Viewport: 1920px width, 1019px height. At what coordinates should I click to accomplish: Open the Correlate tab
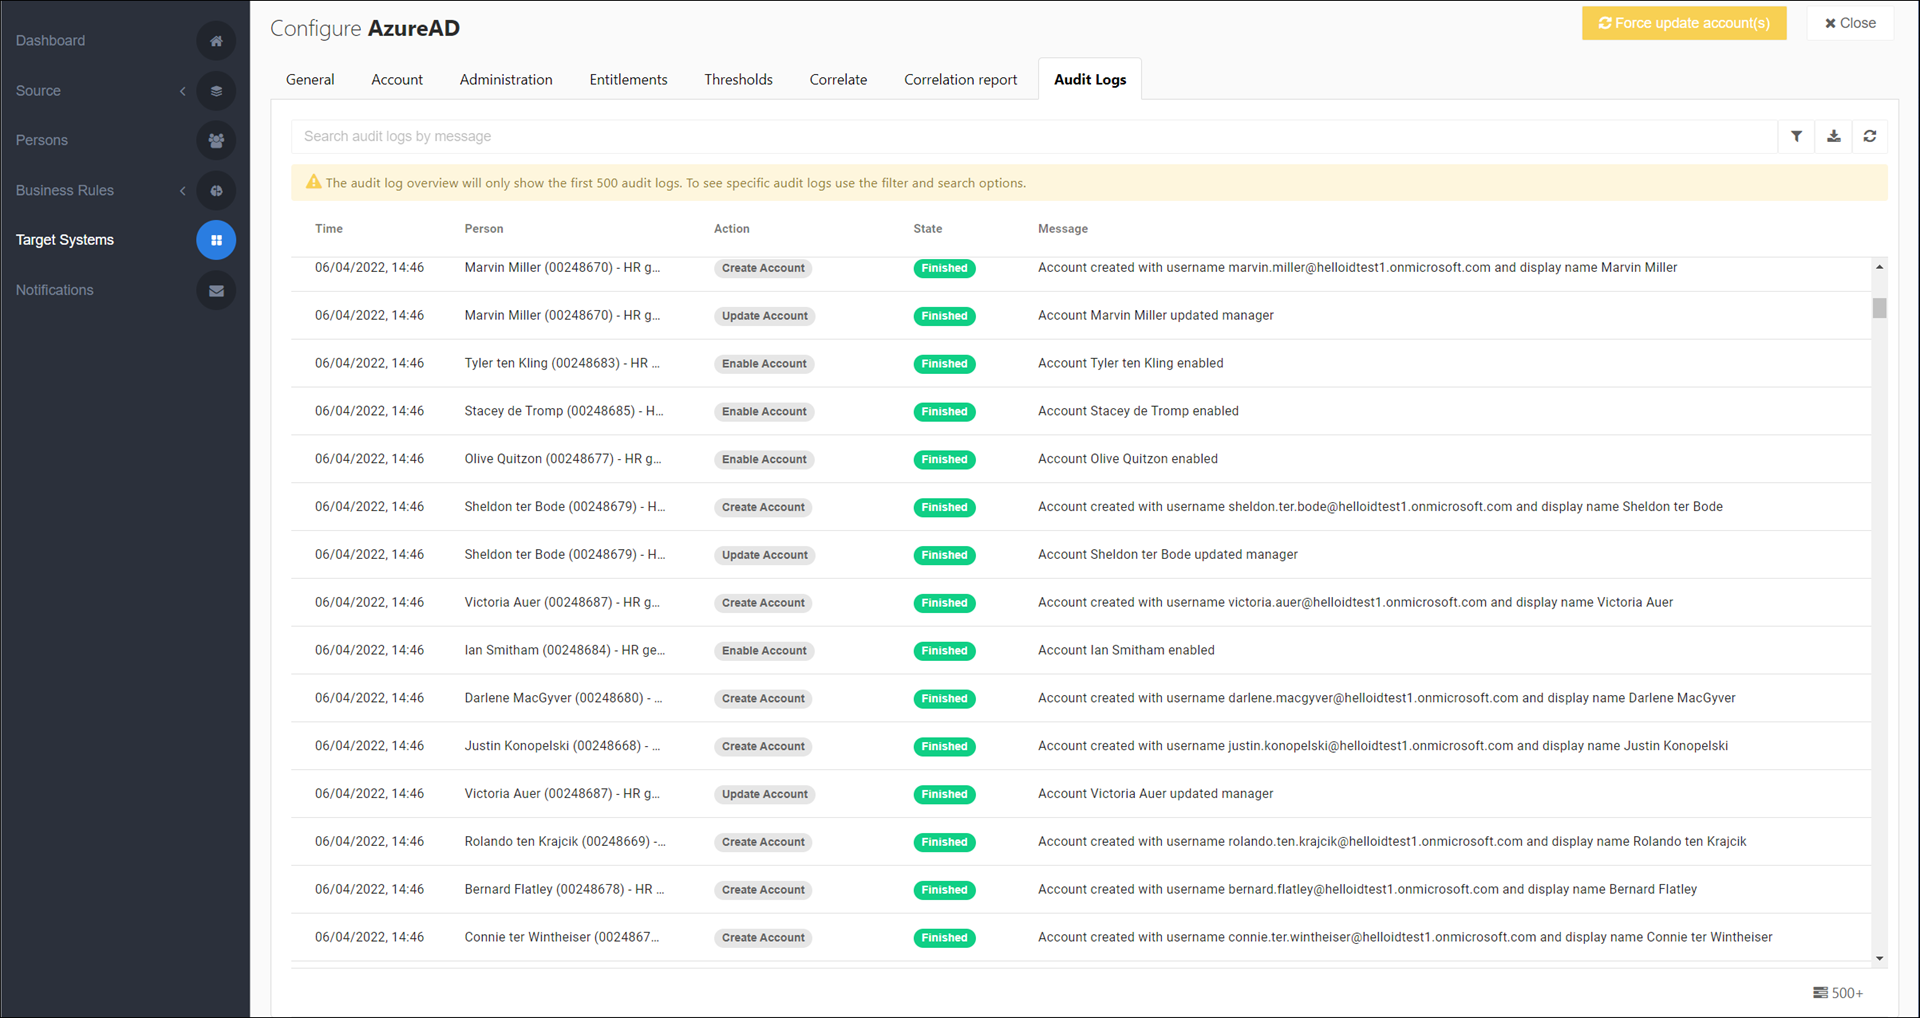(x=838, y=80)
